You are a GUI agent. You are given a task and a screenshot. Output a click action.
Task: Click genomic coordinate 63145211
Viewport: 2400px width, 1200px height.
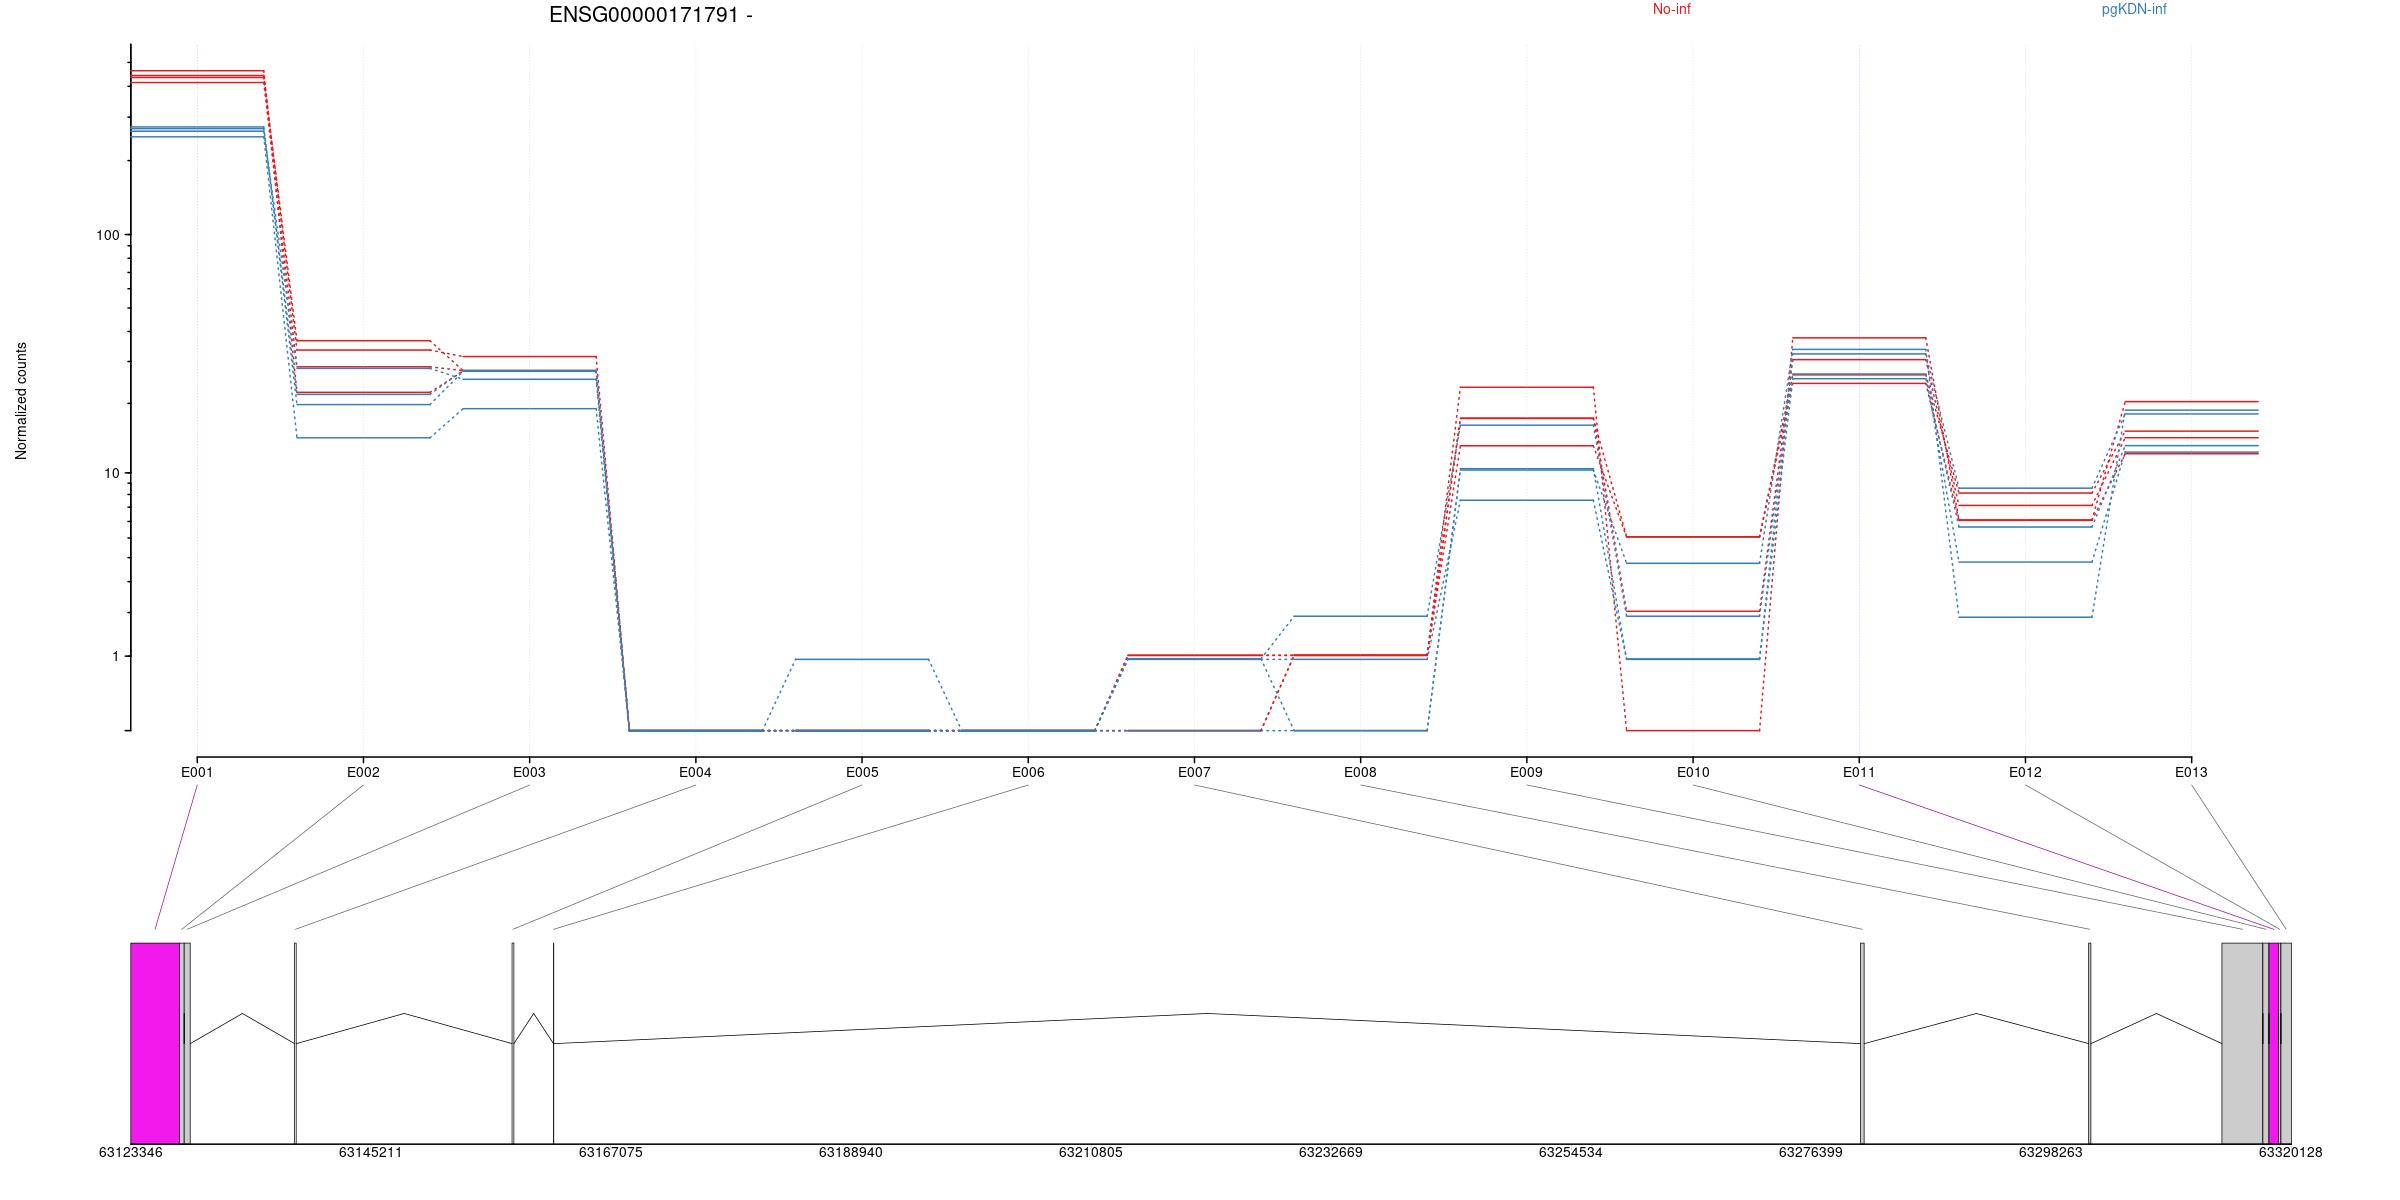pyautogui.click(x=370, y=1152)
